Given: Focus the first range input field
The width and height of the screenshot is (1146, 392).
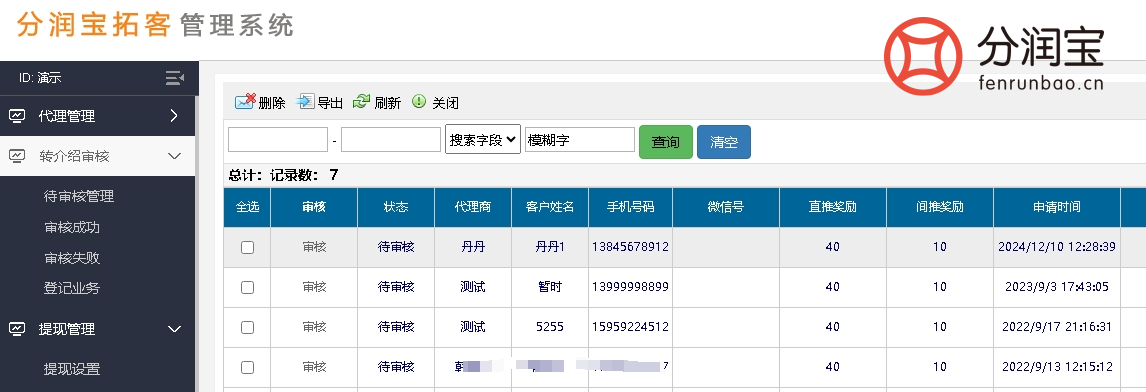Looking at the screenshot, I should [278, 140].
